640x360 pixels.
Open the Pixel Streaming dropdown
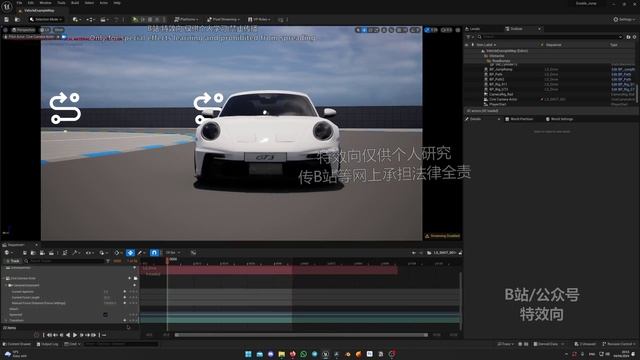click(223, 19)
